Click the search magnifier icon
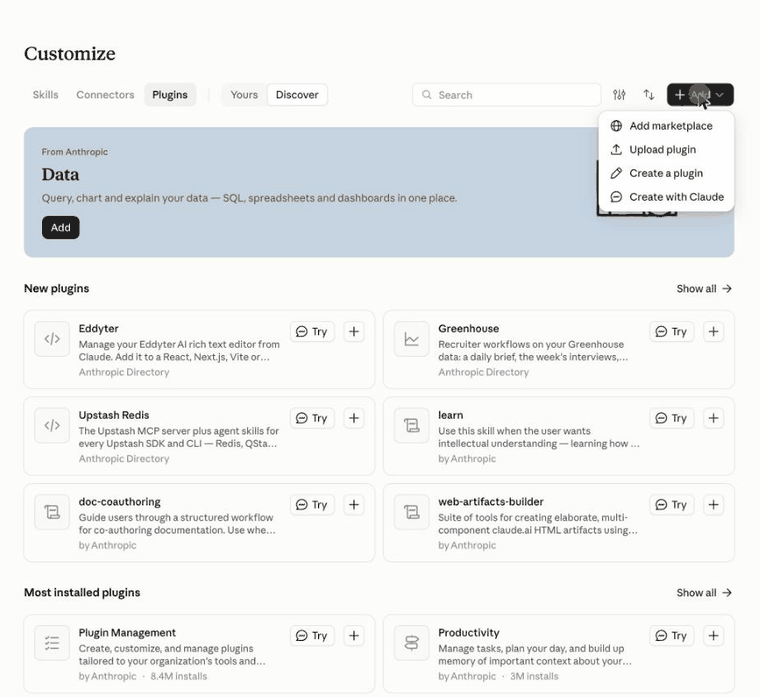This screenshot has height=697, width=760. click(x=427, y=95)
